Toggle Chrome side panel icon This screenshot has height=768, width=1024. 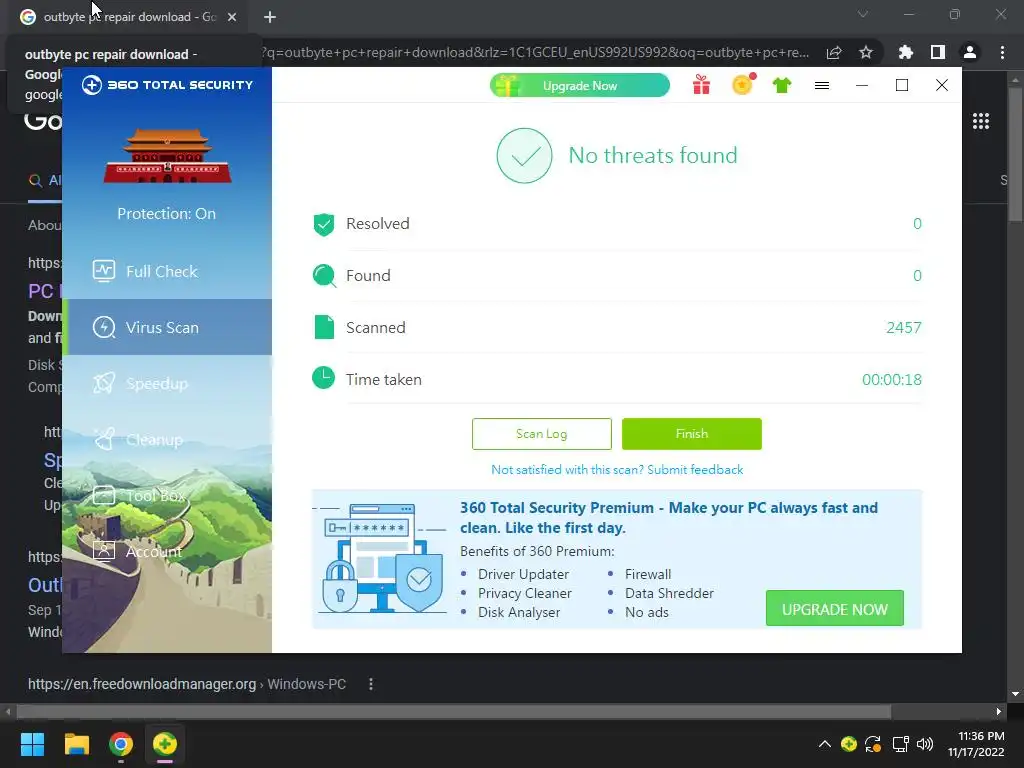point(938,52)
